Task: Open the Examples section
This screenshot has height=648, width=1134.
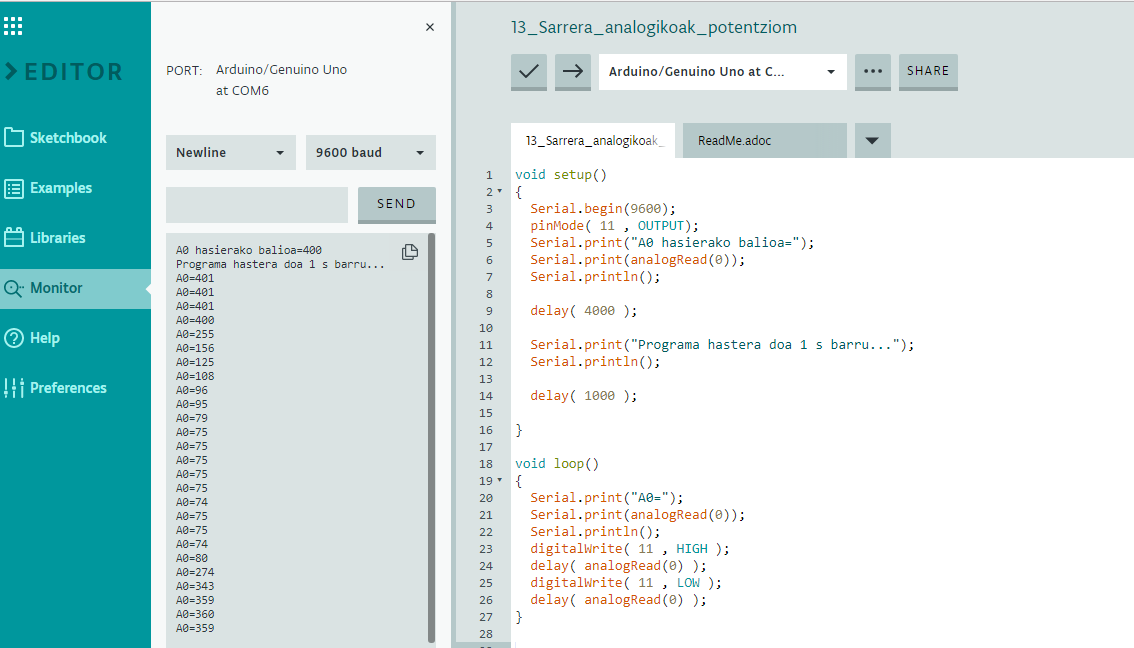Action: [48, 188]
